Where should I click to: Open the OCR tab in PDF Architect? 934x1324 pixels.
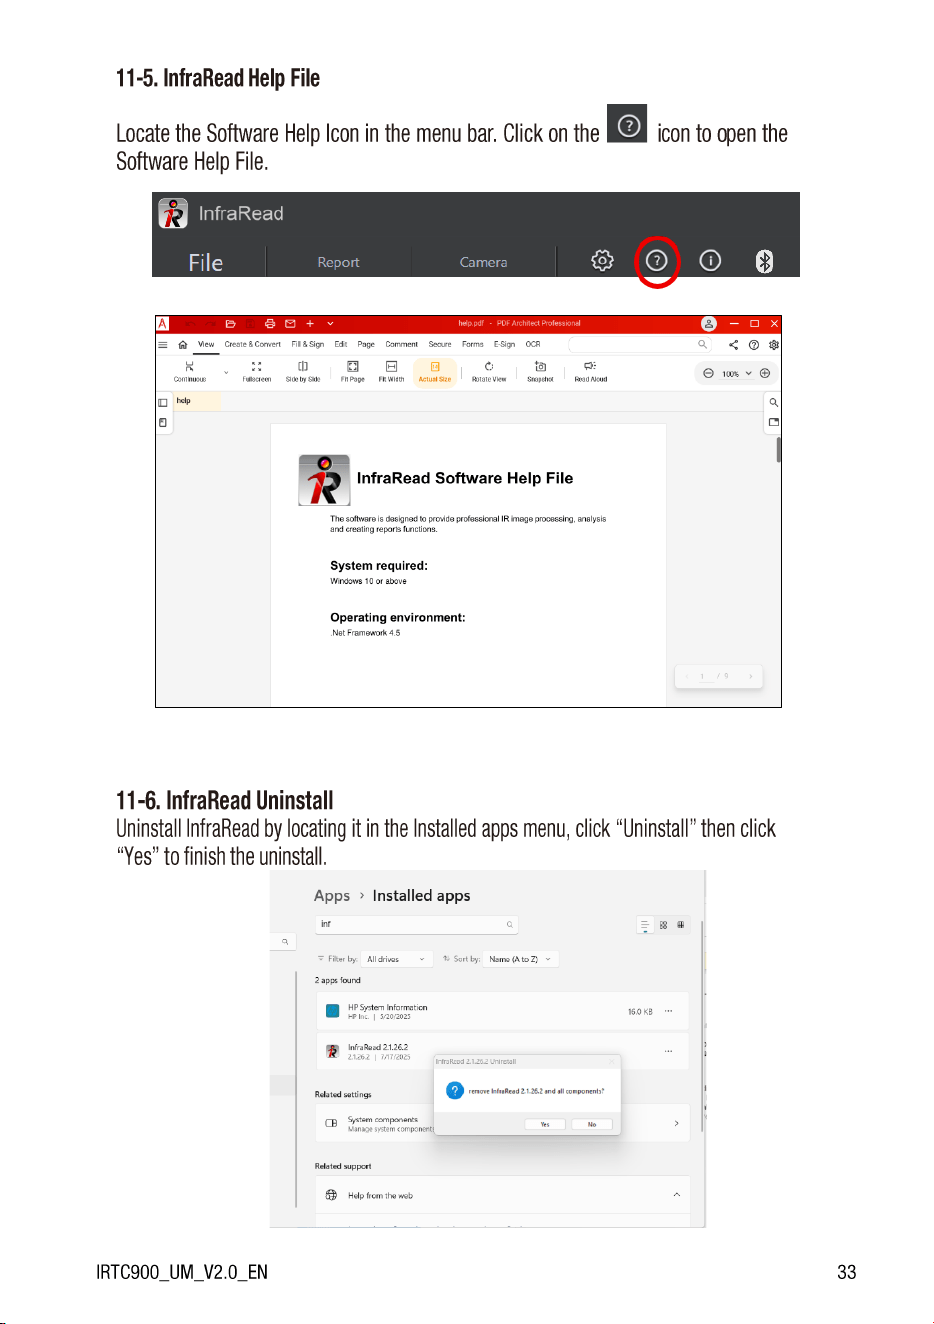click(533, 344)
